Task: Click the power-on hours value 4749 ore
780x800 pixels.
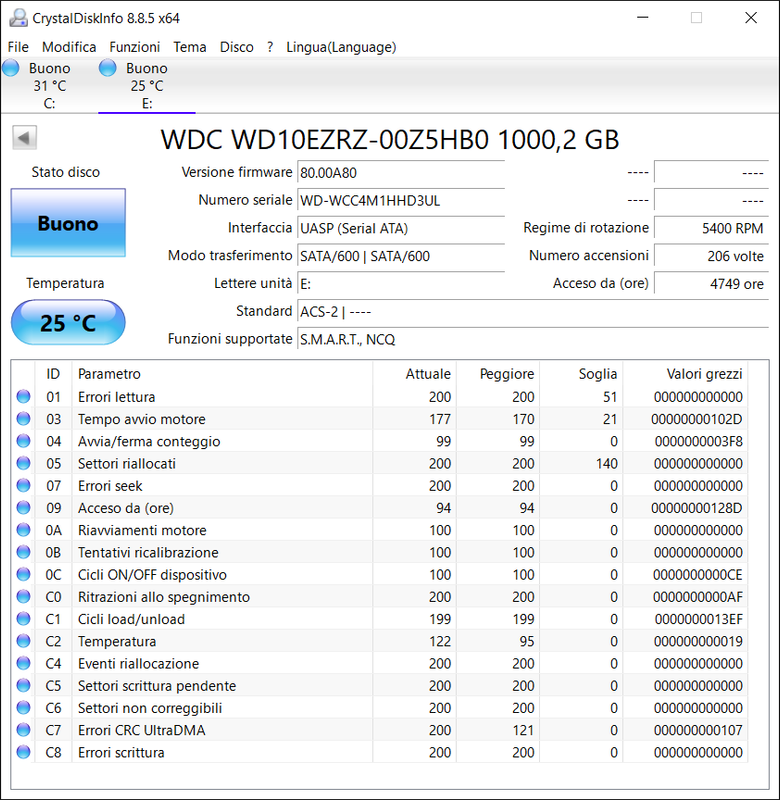Action: click(711, 284)
